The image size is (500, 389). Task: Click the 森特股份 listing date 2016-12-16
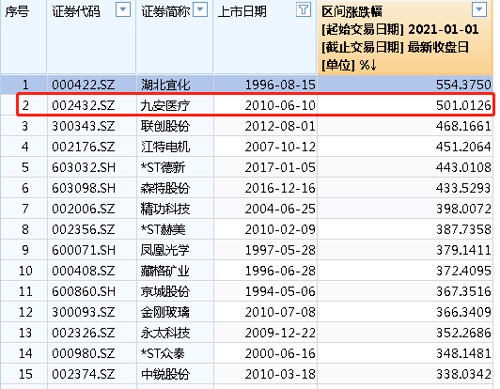click(280, 188)
